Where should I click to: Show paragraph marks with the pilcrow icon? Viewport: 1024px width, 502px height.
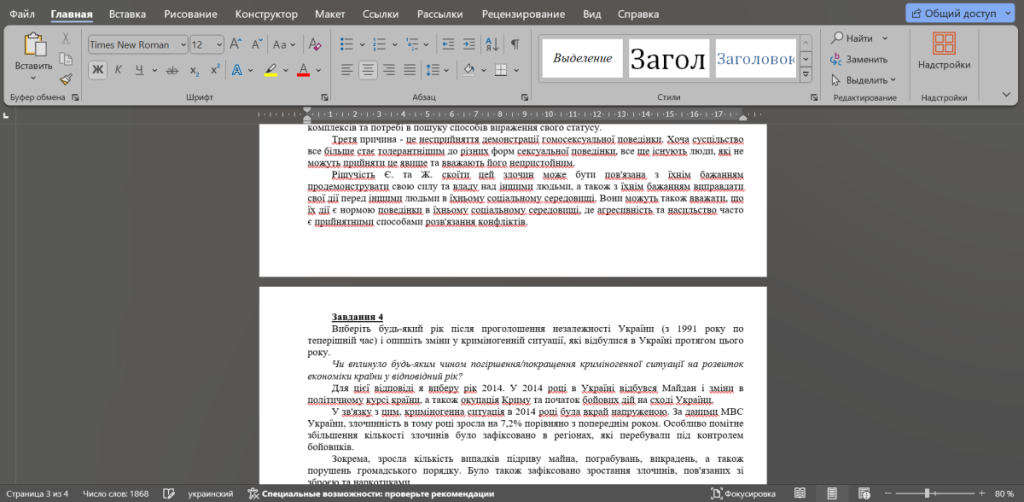[515, 44]
